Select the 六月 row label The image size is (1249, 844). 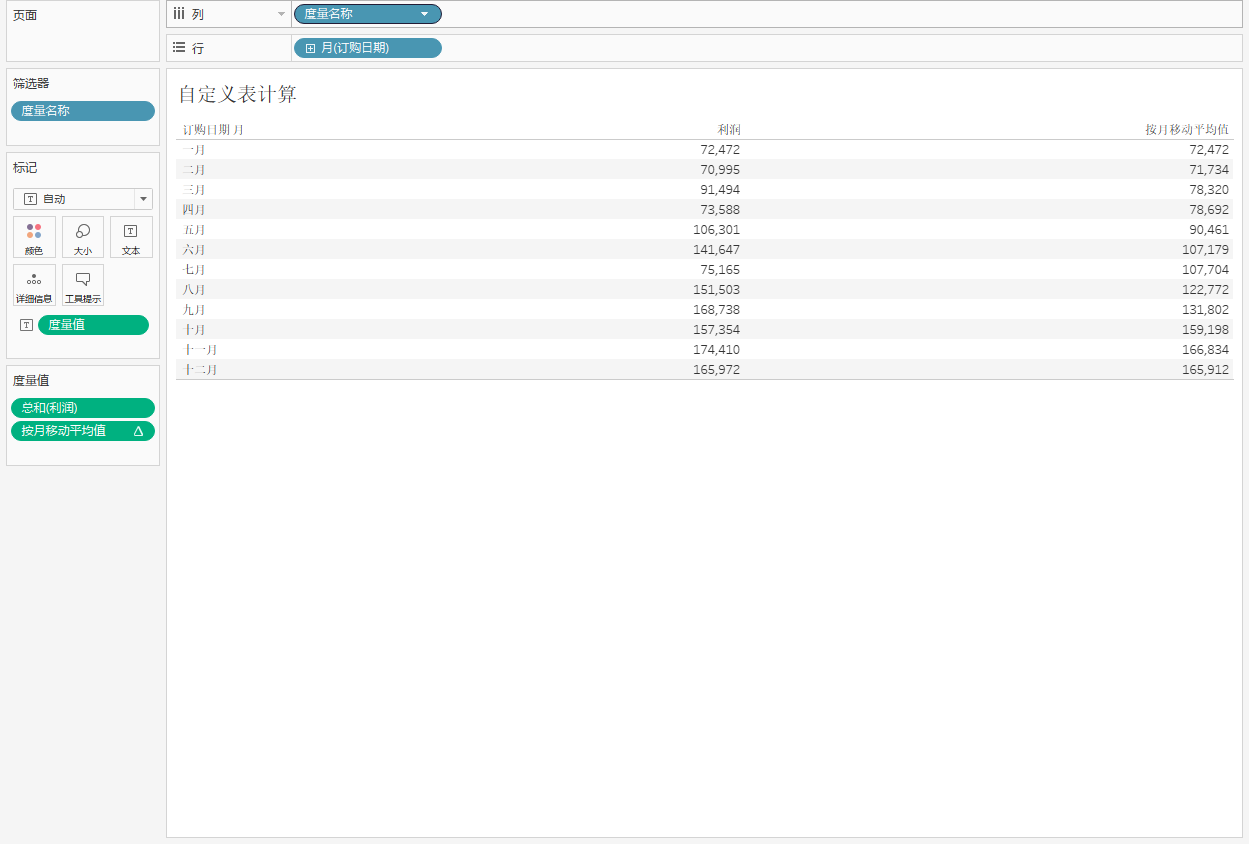coord(194,250)
